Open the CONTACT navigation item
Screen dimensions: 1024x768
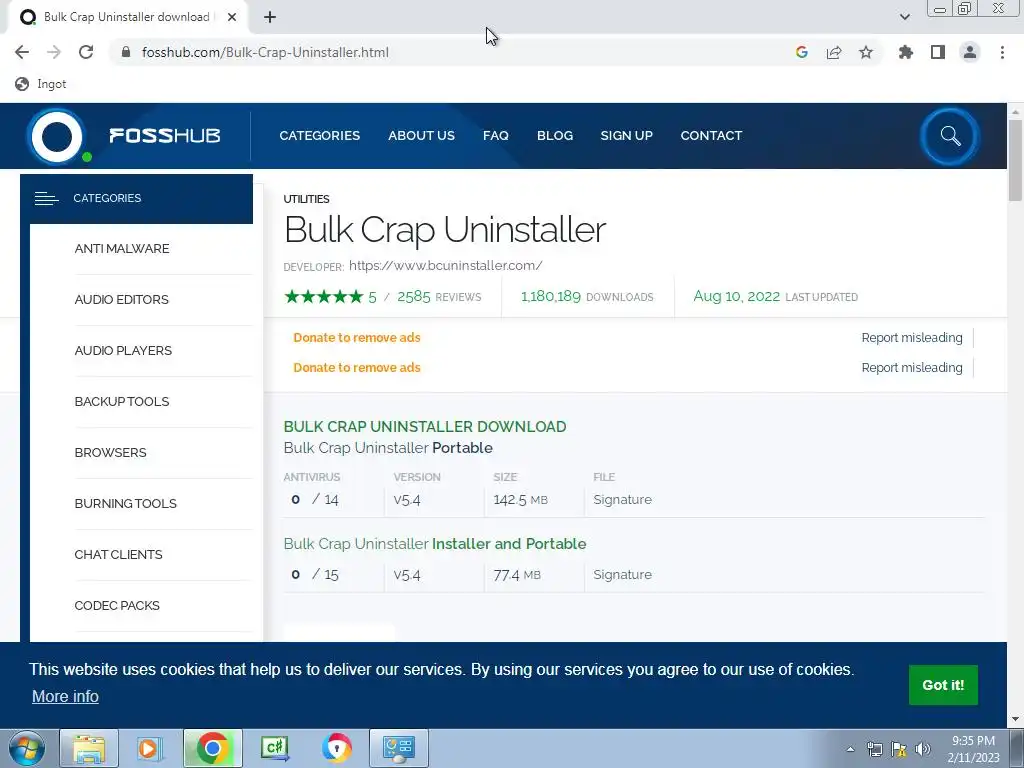(711, 136)
